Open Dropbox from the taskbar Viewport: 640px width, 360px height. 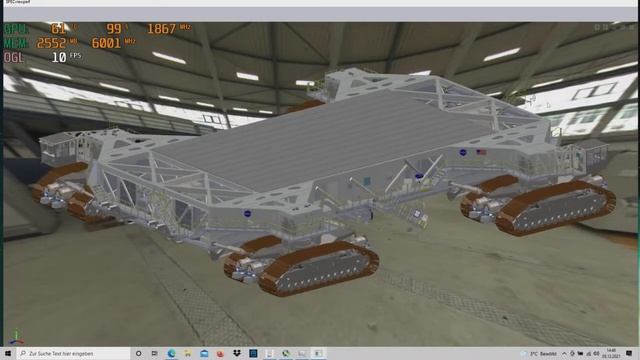237,353
